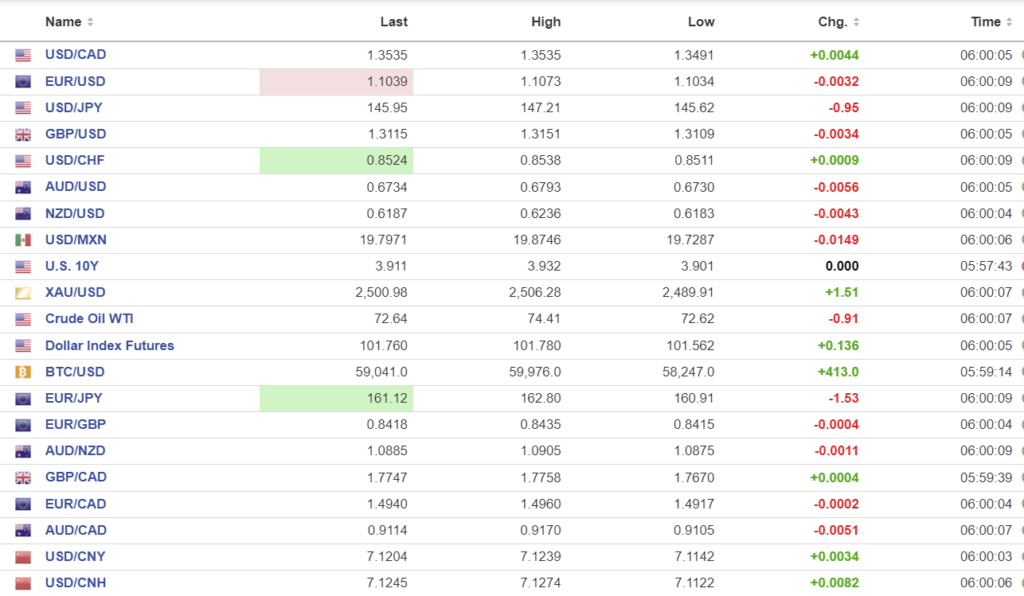Sort table by the Chg. column arrows

(856, 22)
